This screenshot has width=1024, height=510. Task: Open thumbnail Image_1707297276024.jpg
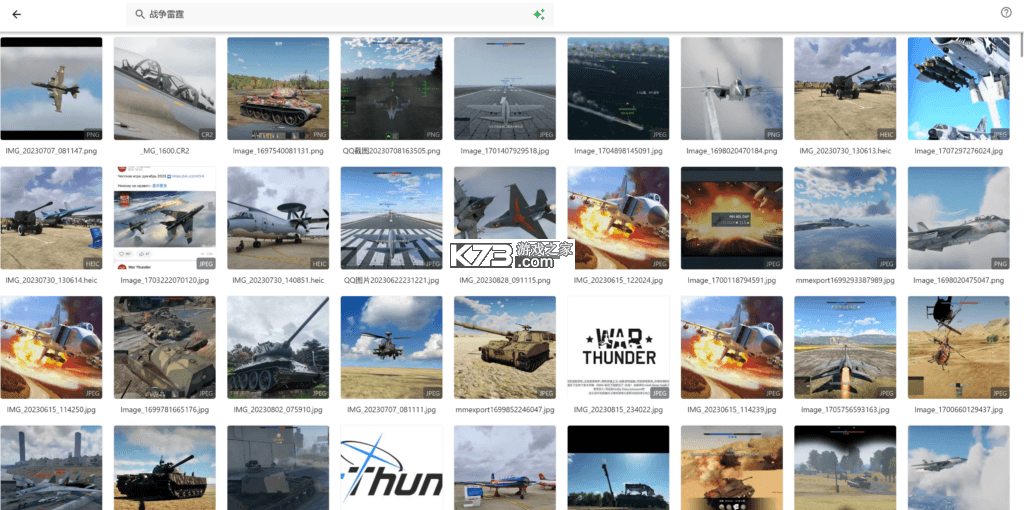(959, 88)
